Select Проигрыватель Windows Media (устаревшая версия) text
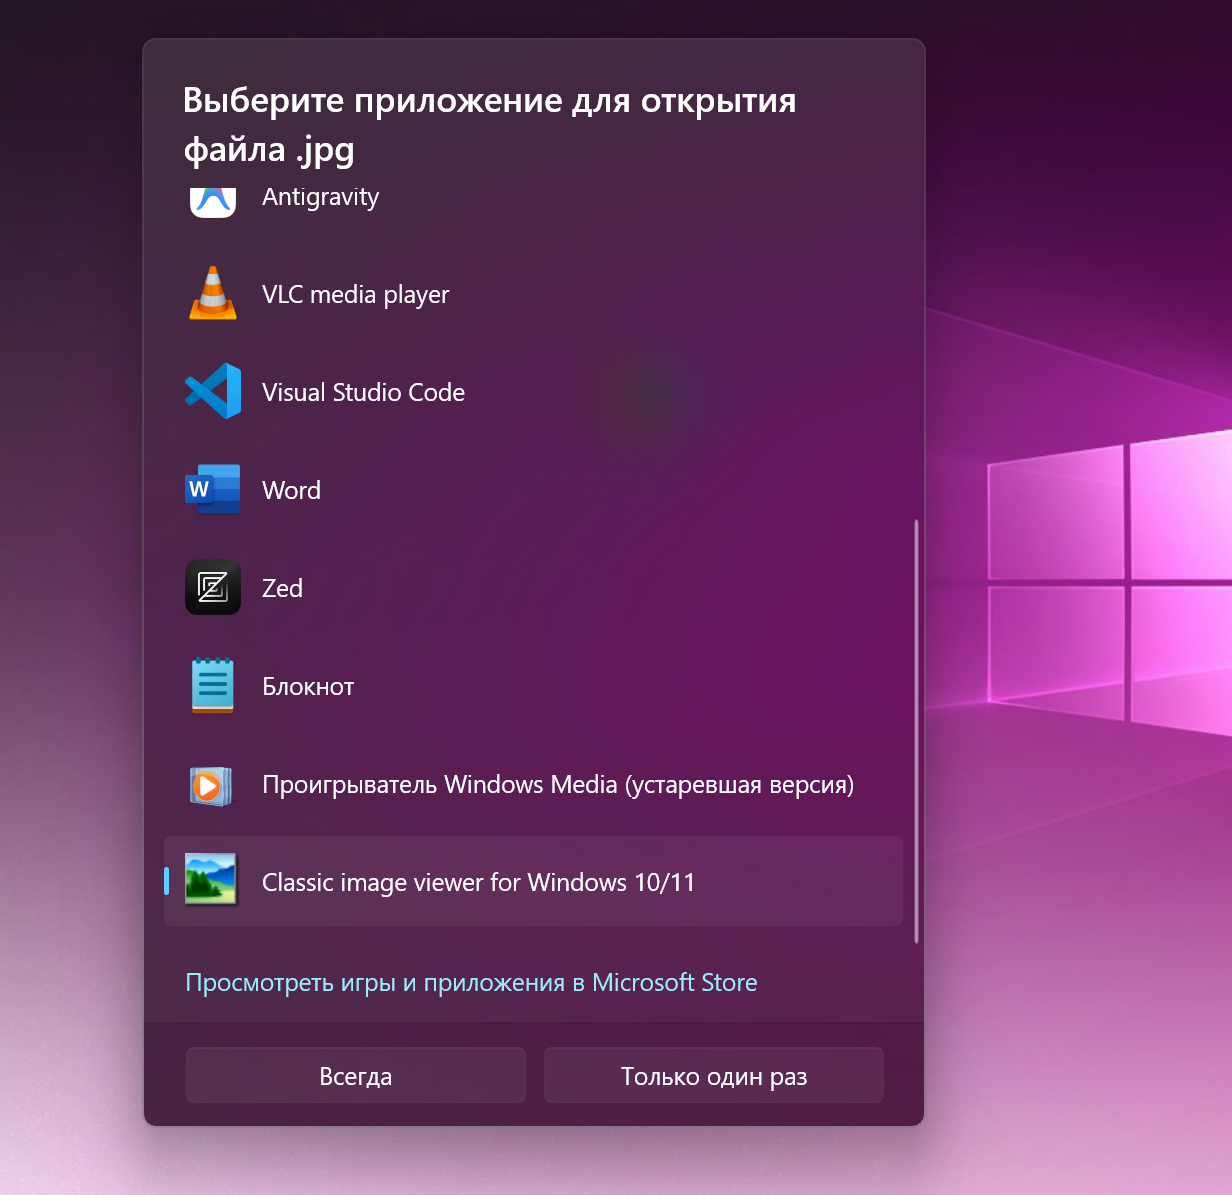 click(558, 785)
